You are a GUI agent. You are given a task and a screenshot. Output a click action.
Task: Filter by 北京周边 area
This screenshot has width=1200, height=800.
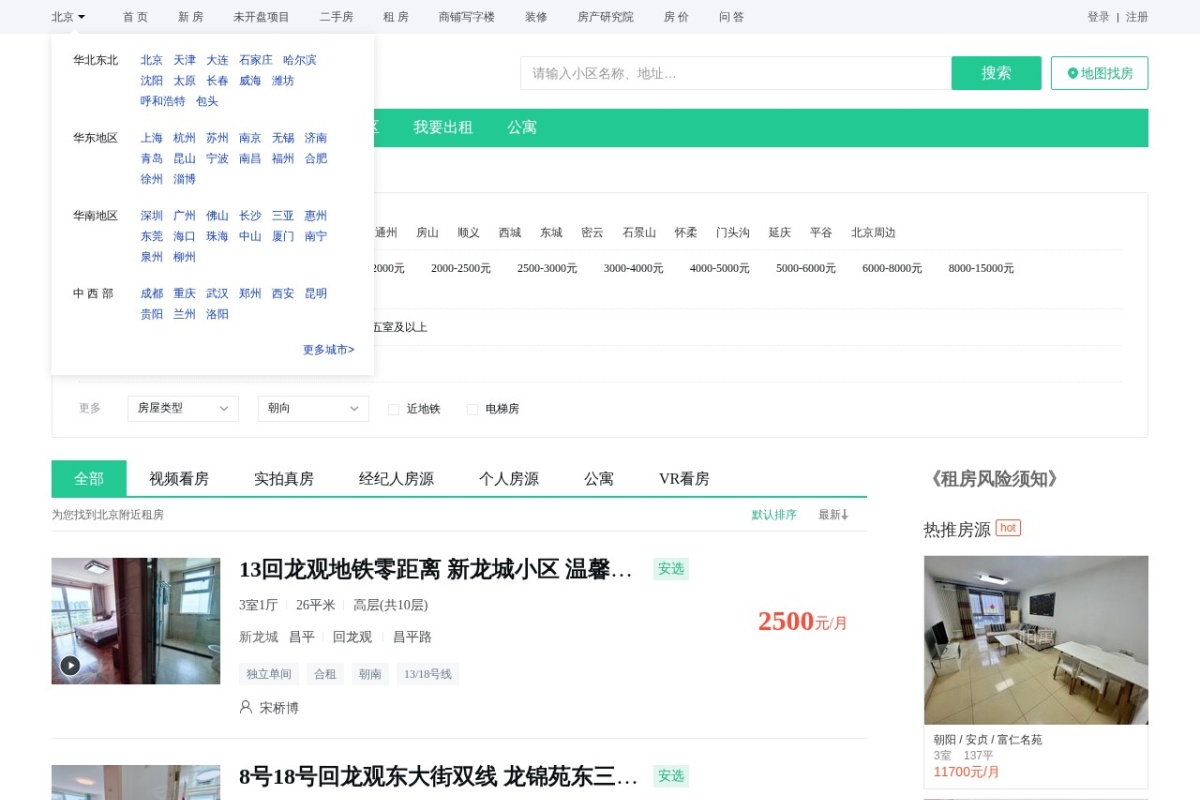click(873, 232)
